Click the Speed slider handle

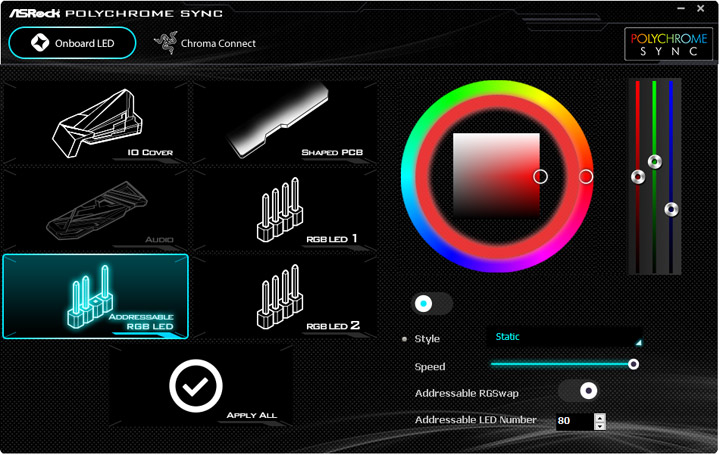pyautogui.click(x=633, y=364)
